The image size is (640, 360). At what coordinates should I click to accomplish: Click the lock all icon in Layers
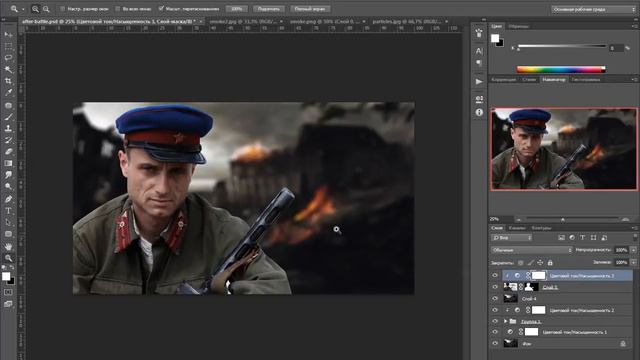click(550, 263)
